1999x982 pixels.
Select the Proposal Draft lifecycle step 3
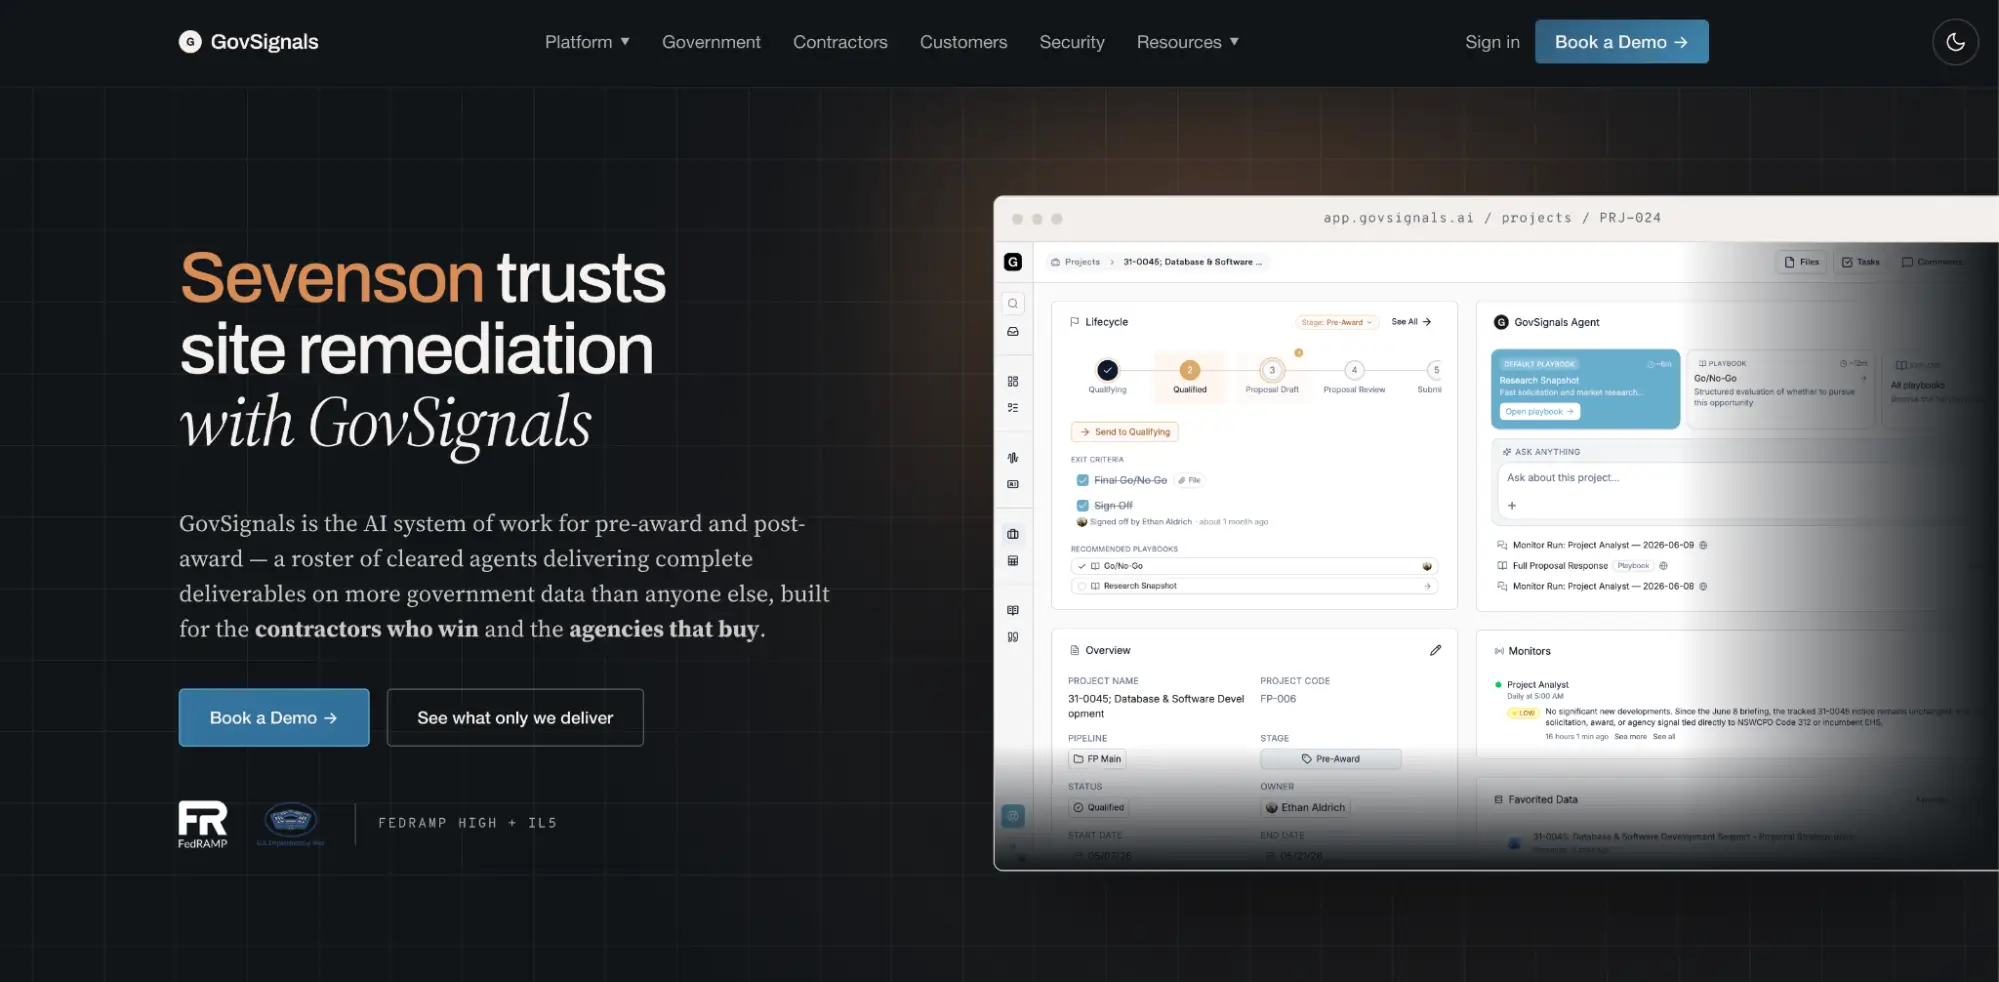point(1272,377)
